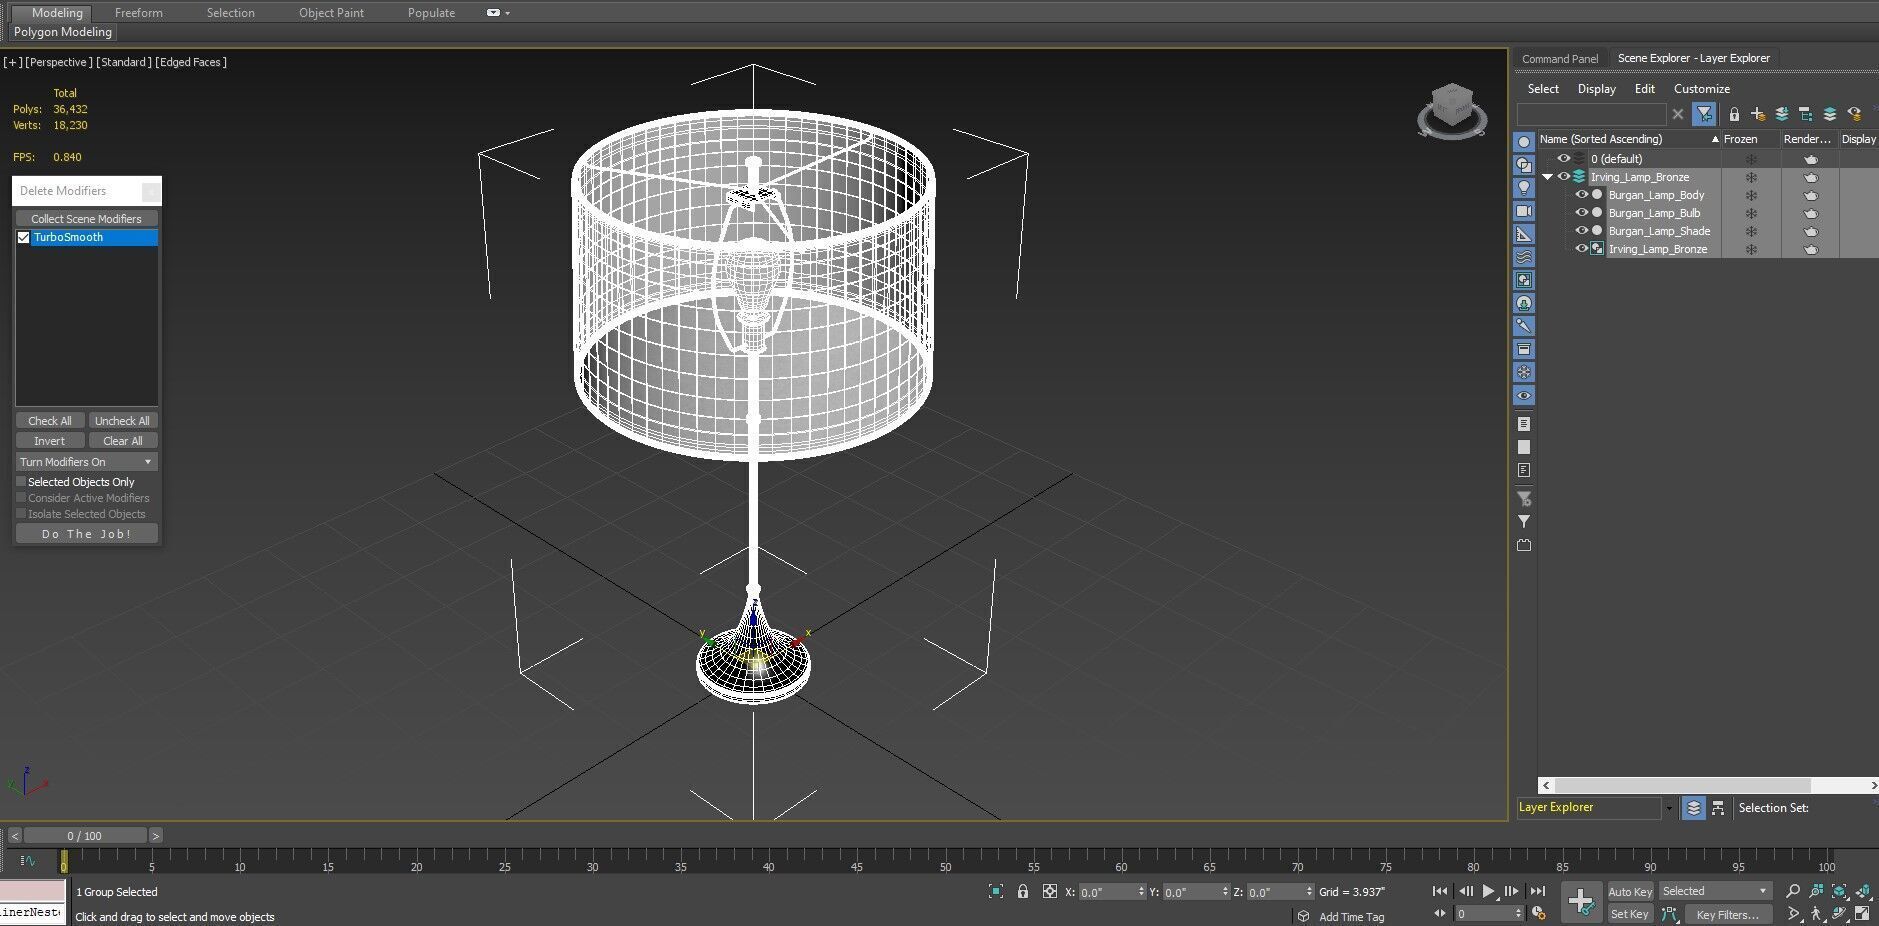Open the Display menu in Scene Explorer
Image resolution: width=1879 pixels, height=926 pixels.
tap(1596, 89)
